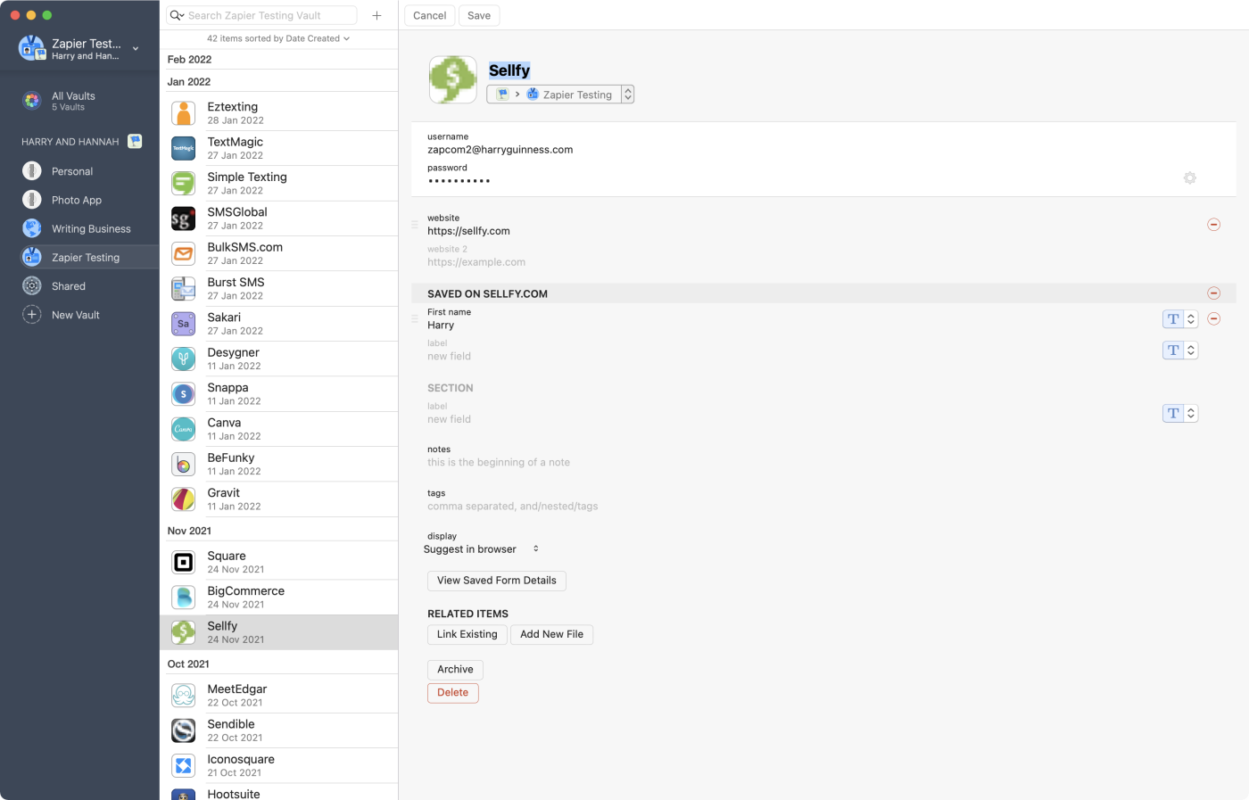This screenshot has height=800, width=1249.
Task: Click the SECTION header placeholder
Action: click(450, 388)
